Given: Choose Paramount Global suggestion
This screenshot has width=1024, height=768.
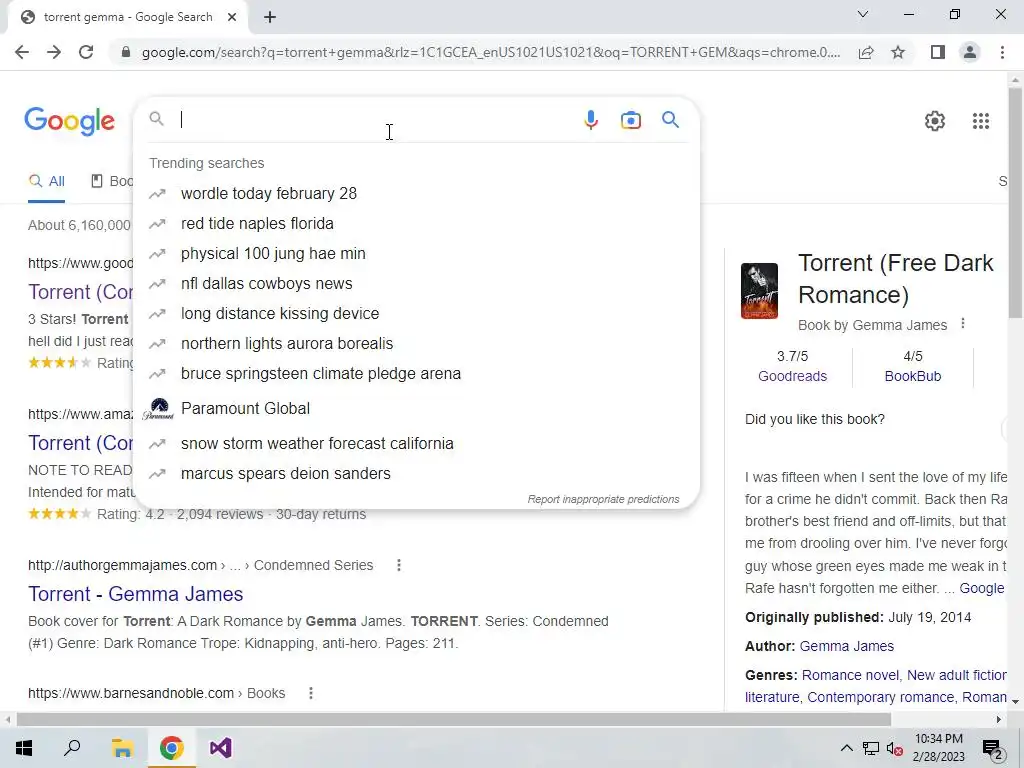Looking at the screenshot, I should point(416,408).
